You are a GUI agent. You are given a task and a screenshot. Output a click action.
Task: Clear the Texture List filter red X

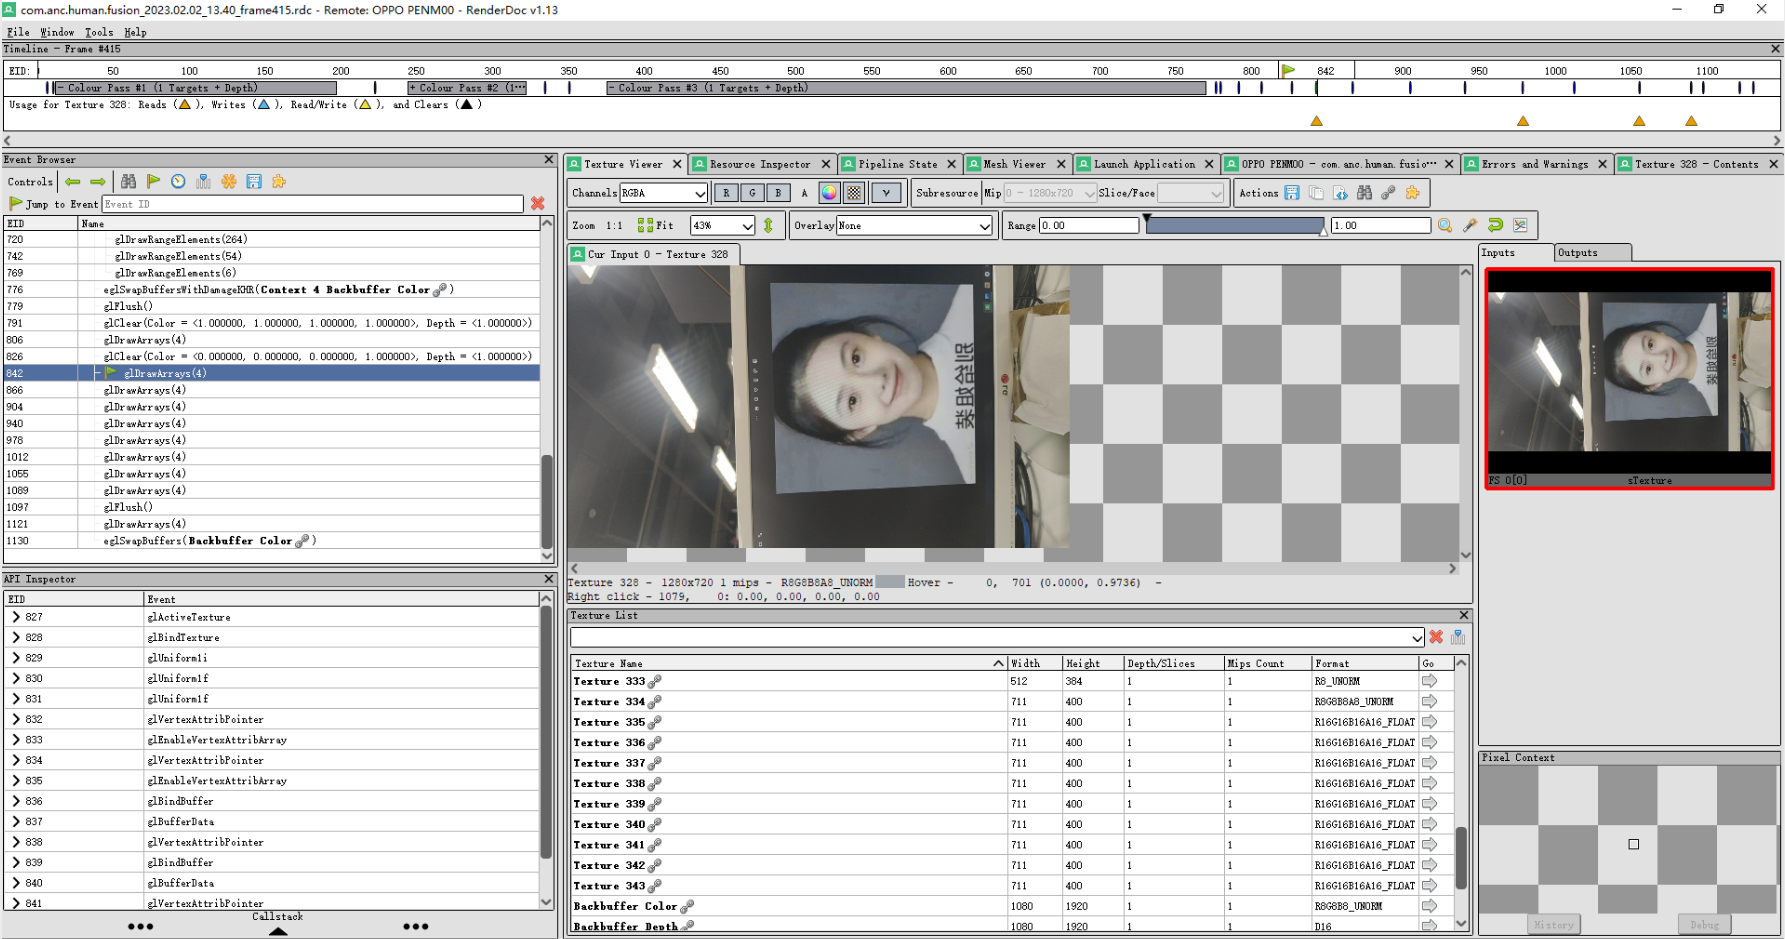coord(1436,637)
